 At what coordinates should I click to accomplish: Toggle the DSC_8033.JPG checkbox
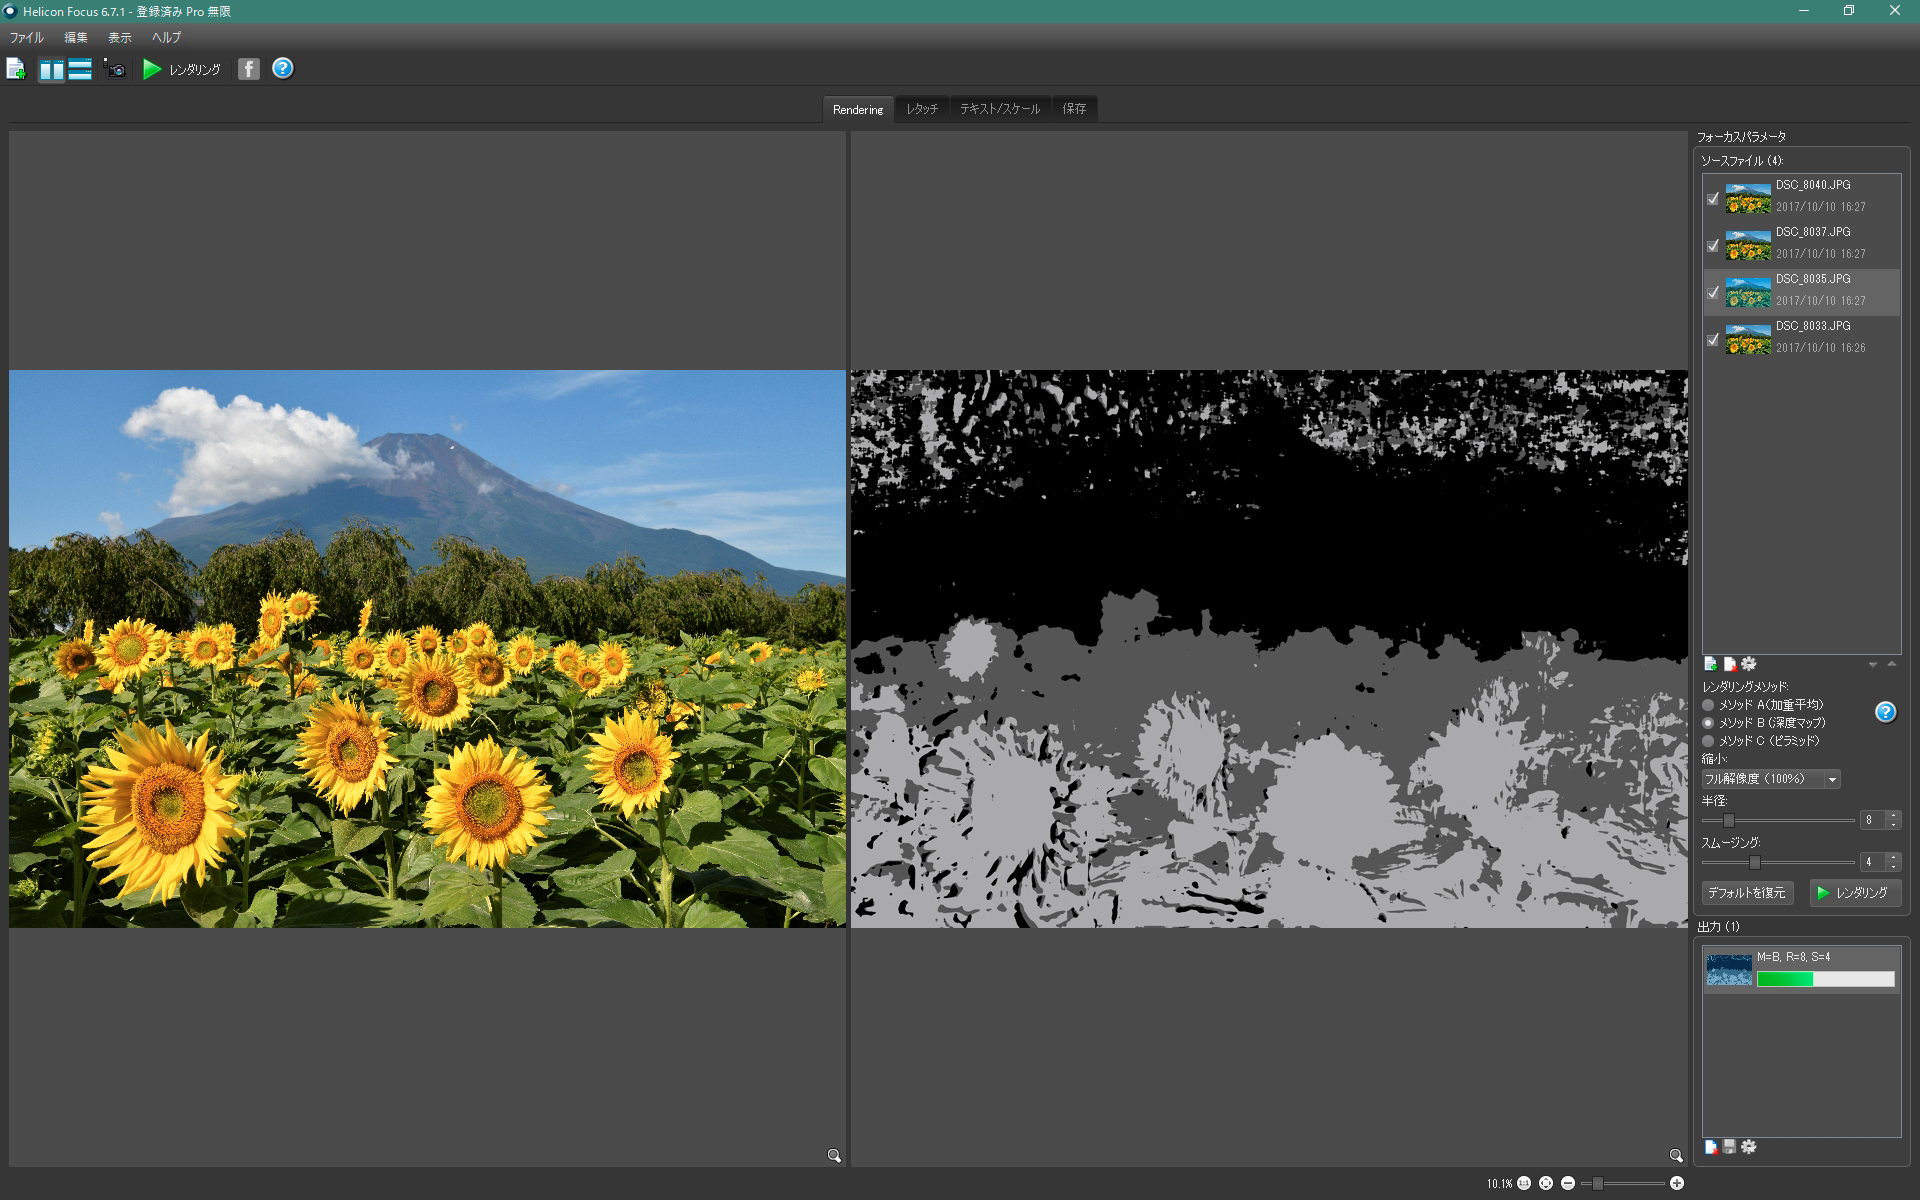pos(1713,340)
